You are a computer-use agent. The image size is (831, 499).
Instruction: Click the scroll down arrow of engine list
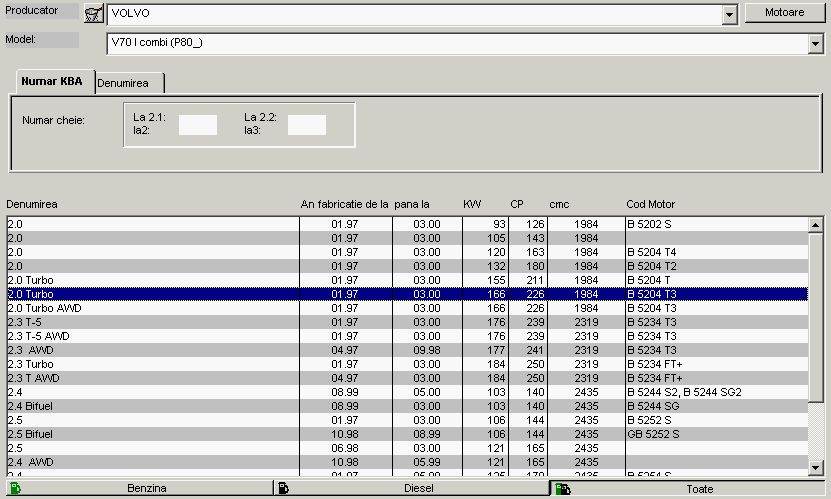click(816, 467)
